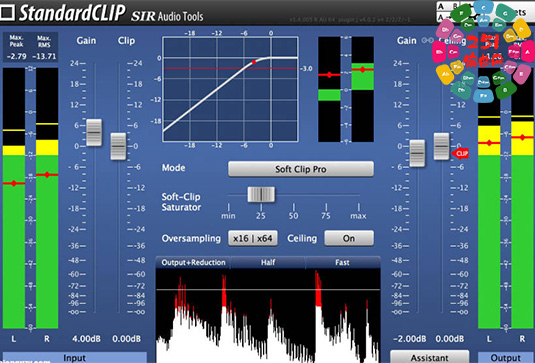Image resolution: width=535 pixels, height=363 pixels.
Task: Reset the Max Peak readout showing -2.79
Action: (x=16, y=56)
